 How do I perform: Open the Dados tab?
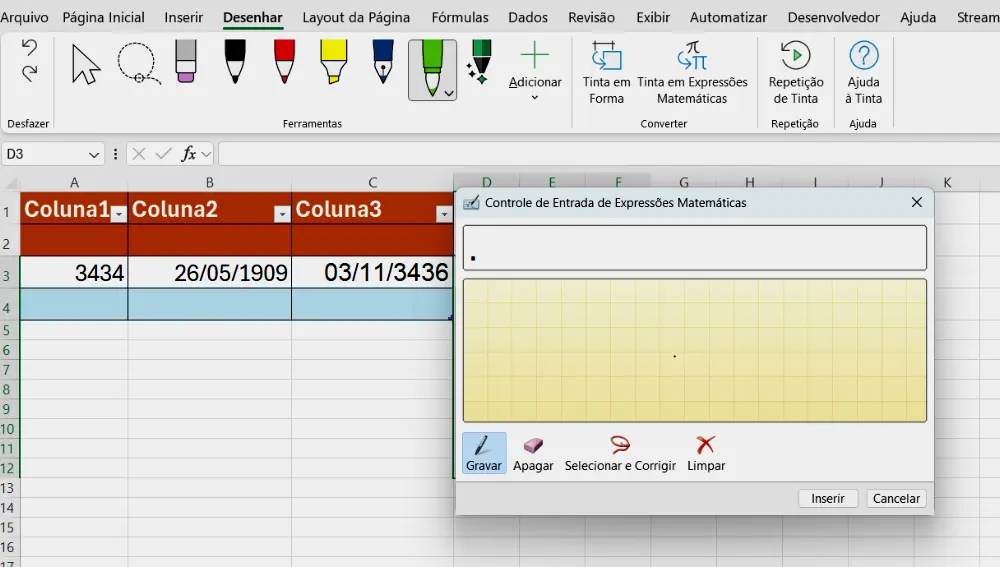(x=528, y=17)
